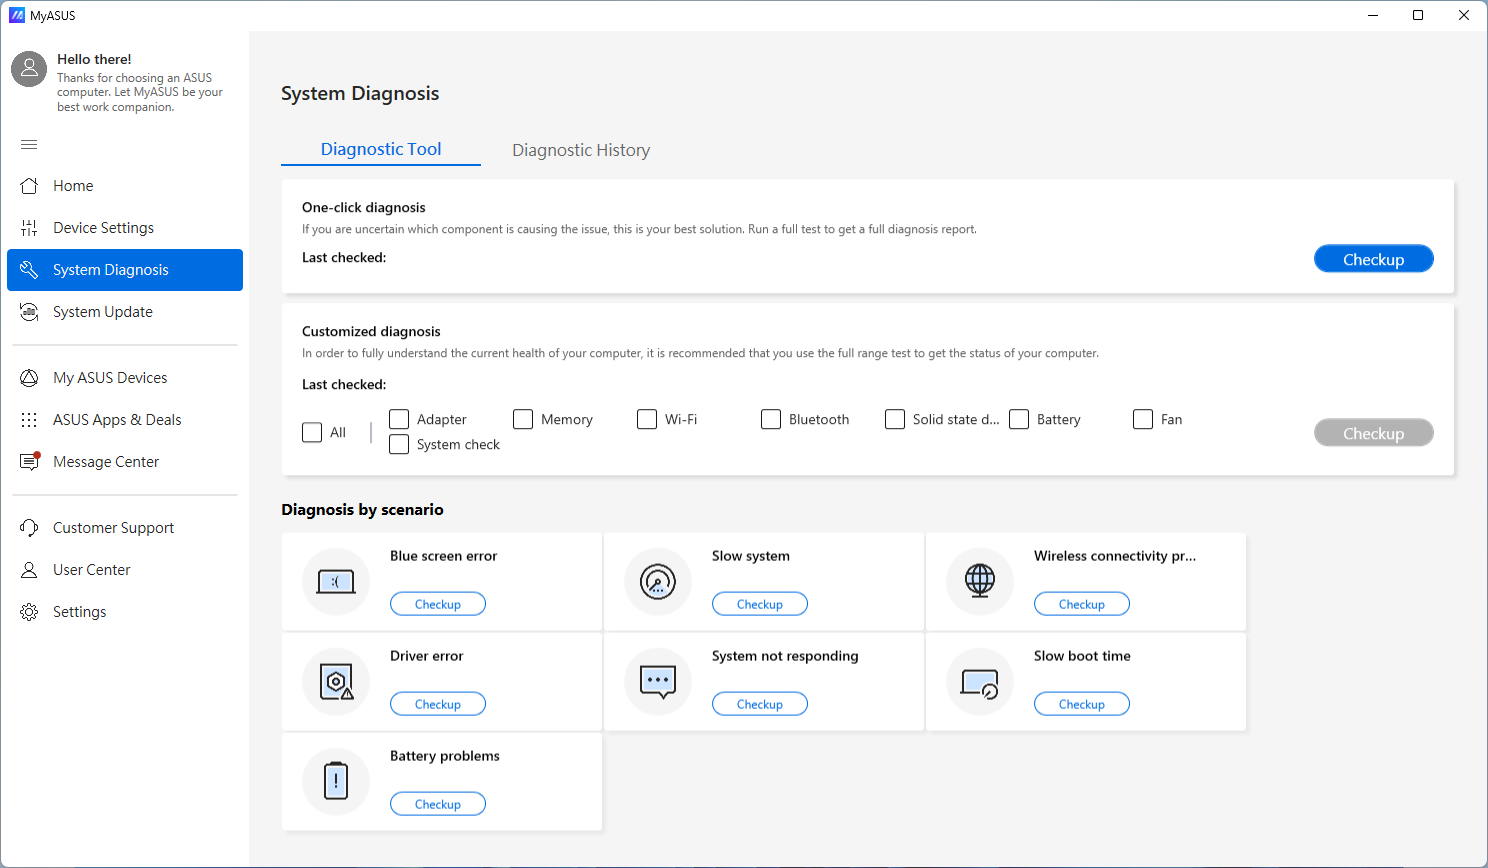
Task: Open System Update in the sidebar
Action: tap(103, 312)
